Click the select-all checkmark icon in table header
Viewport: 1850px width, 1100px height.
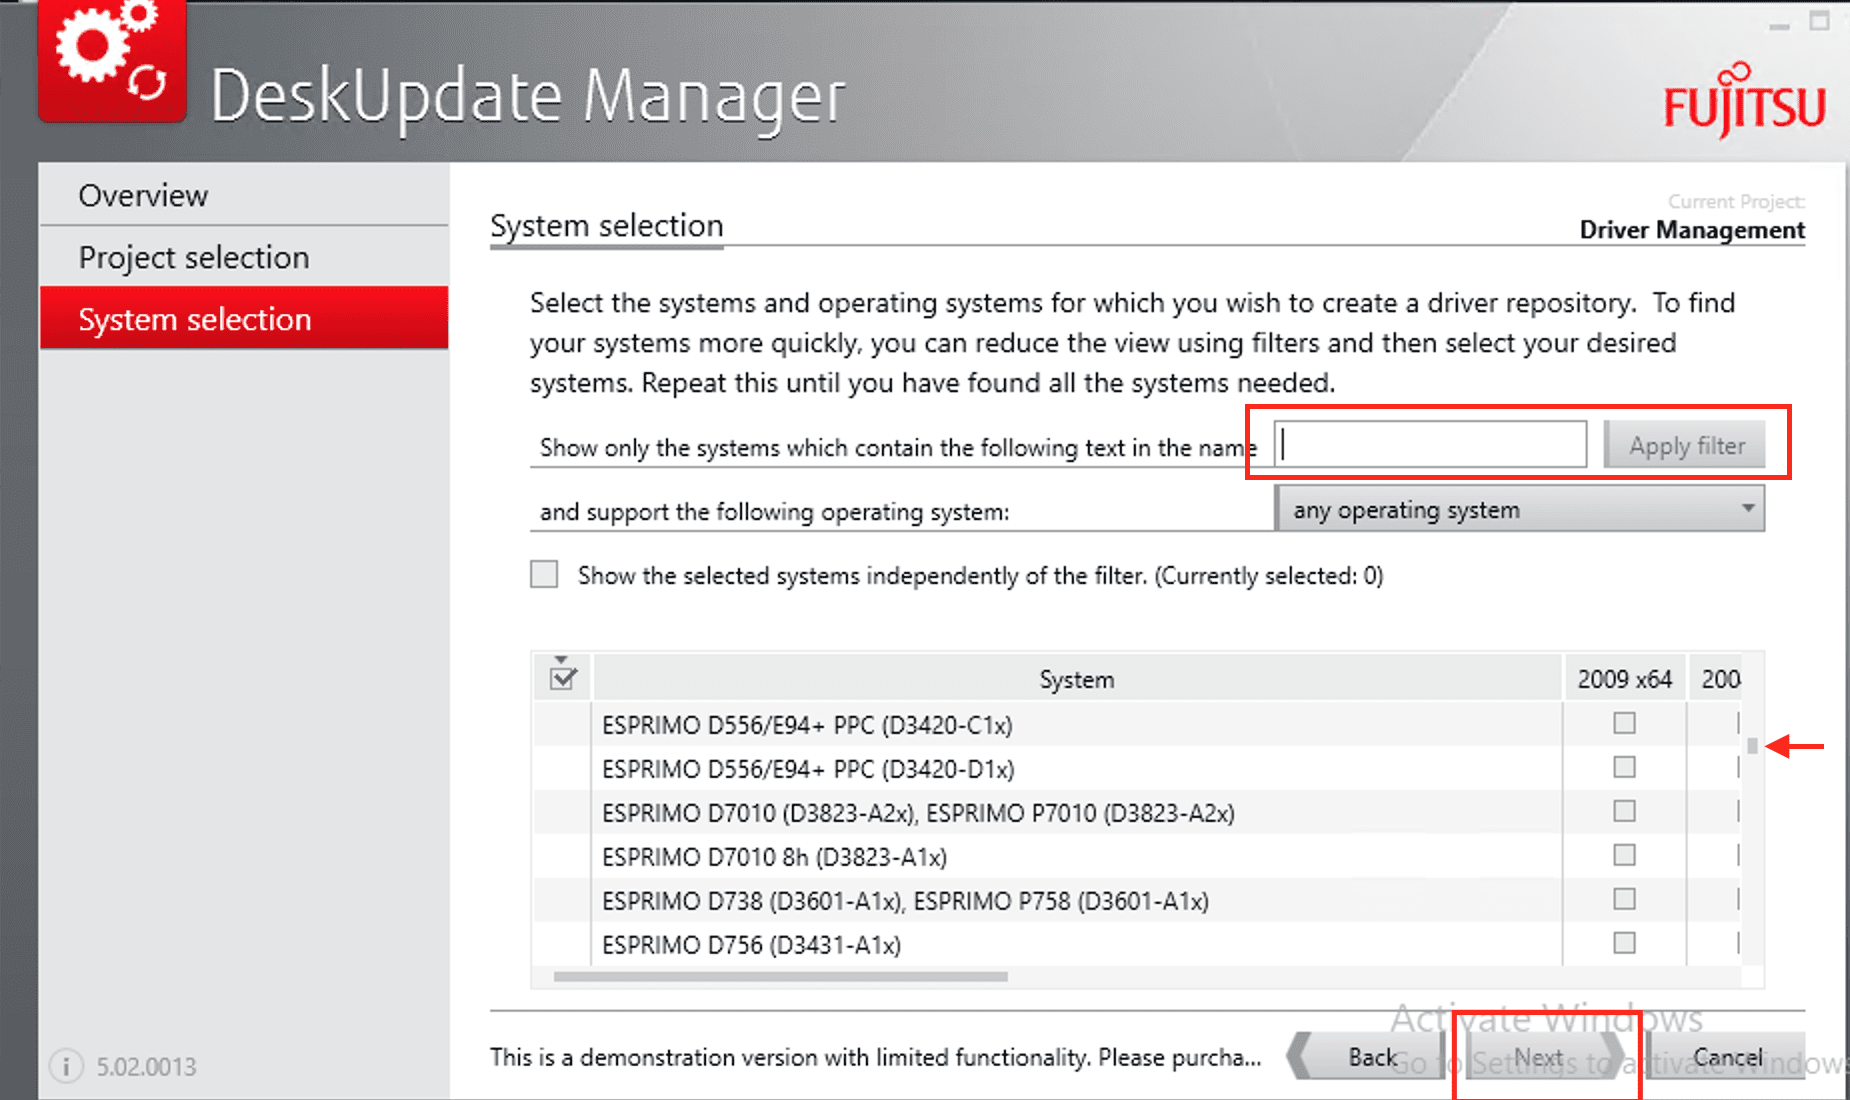563,677
